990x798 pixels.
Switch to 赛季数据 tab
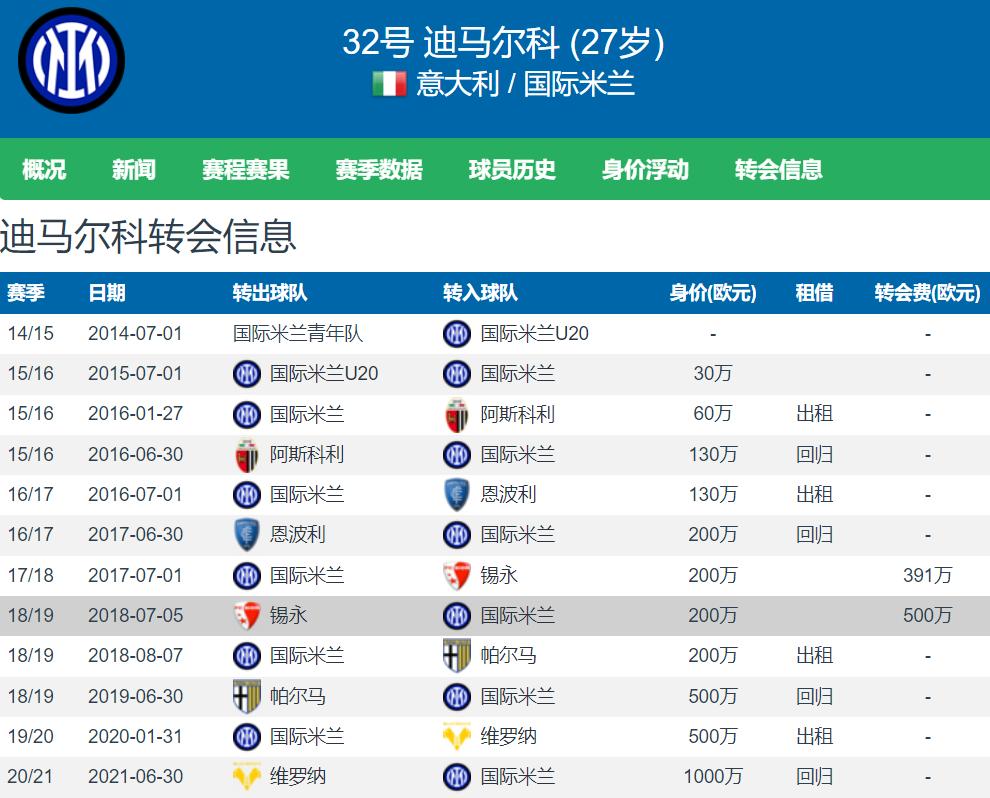tap(379, 169)
